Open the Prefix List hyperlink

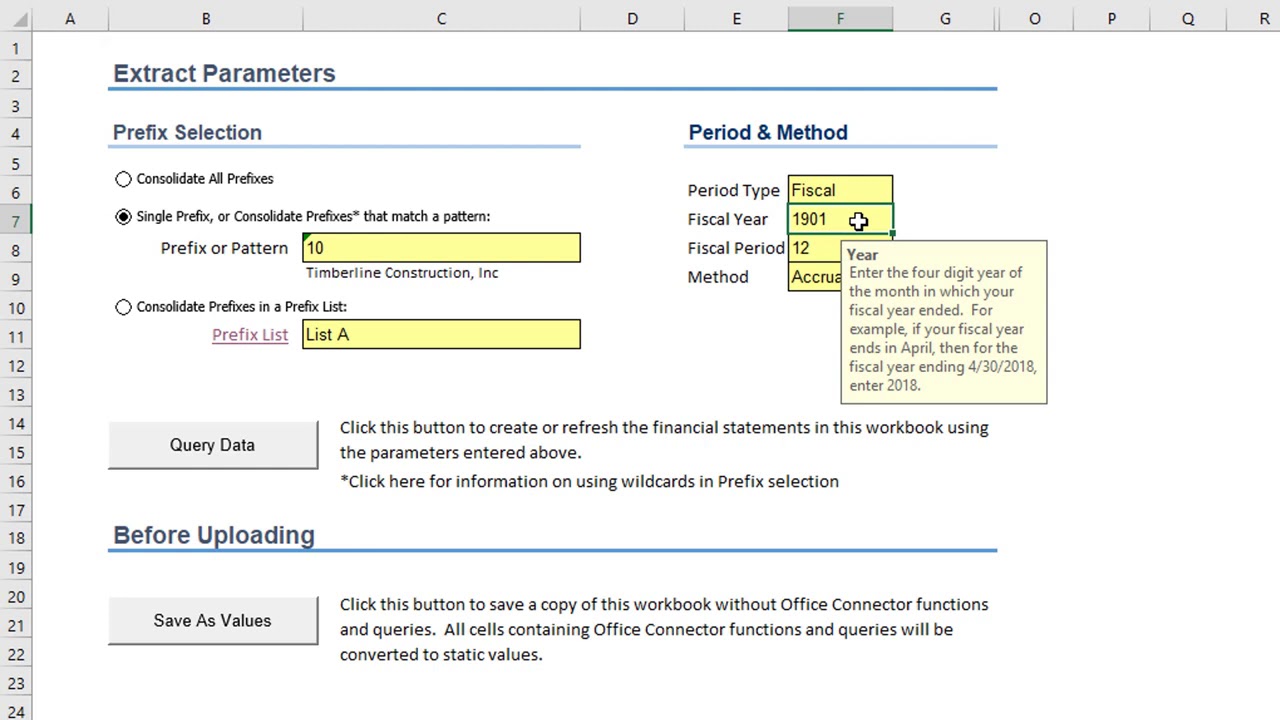[x=250, y=335]
